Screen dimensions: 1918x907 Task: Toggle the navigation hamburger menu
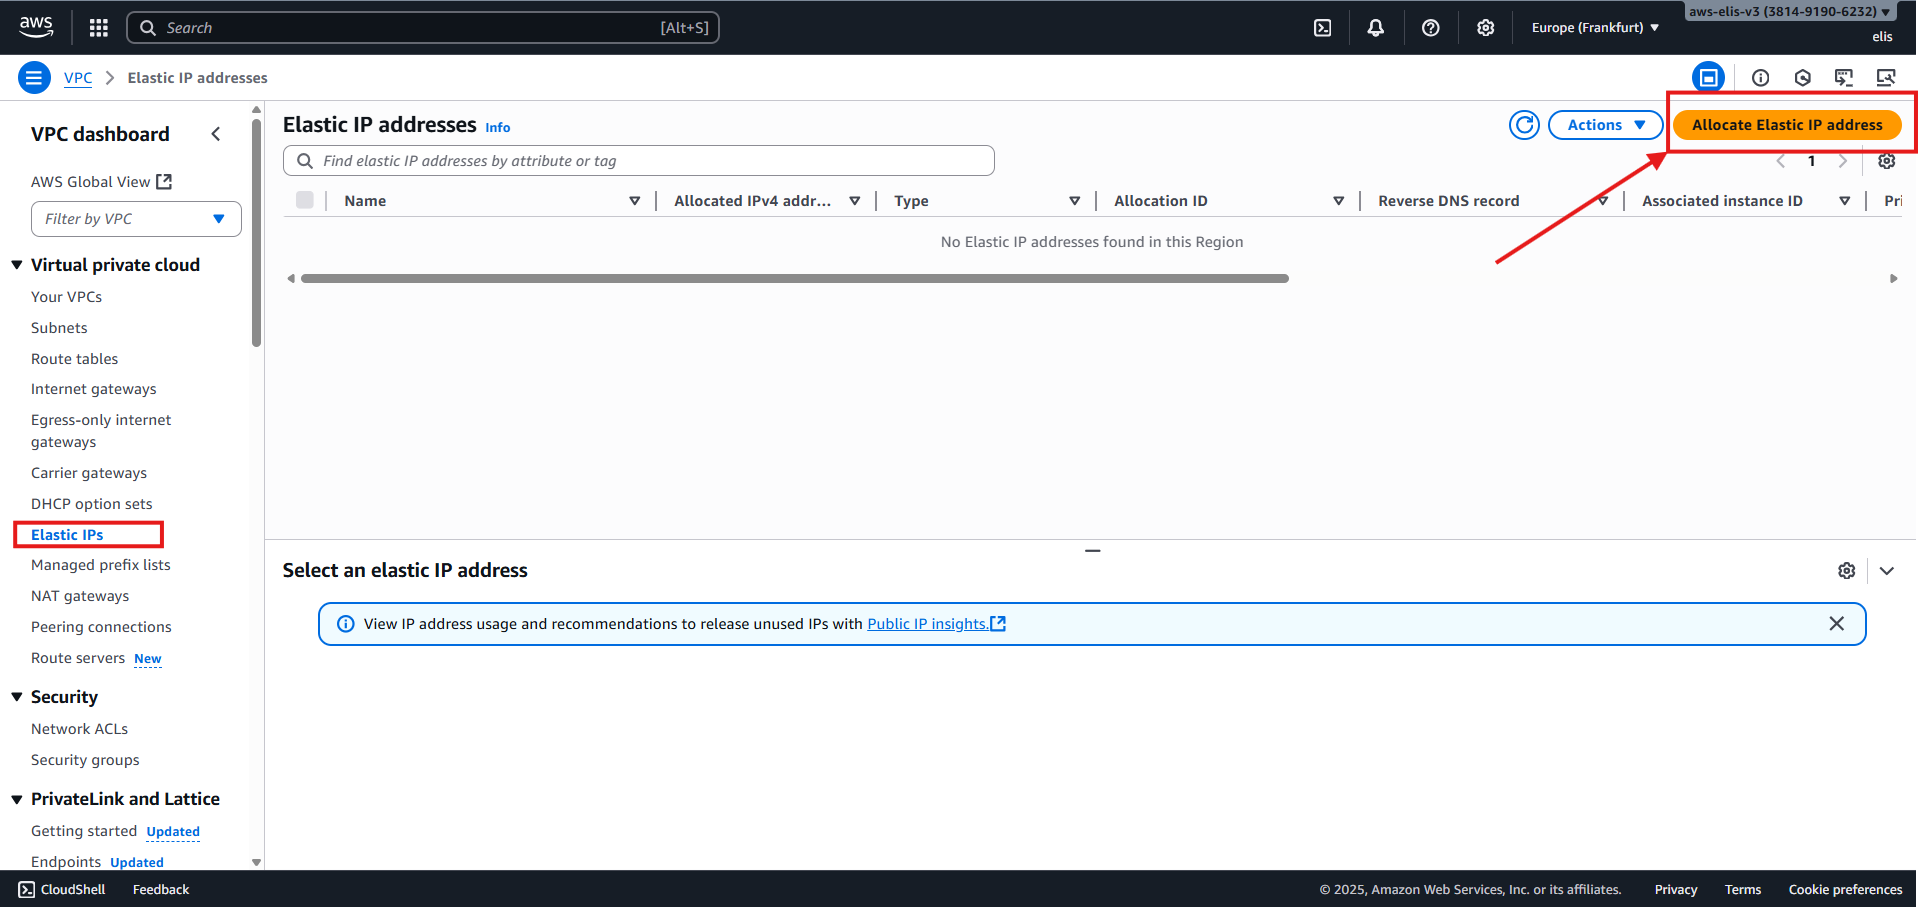click(34, 78)
